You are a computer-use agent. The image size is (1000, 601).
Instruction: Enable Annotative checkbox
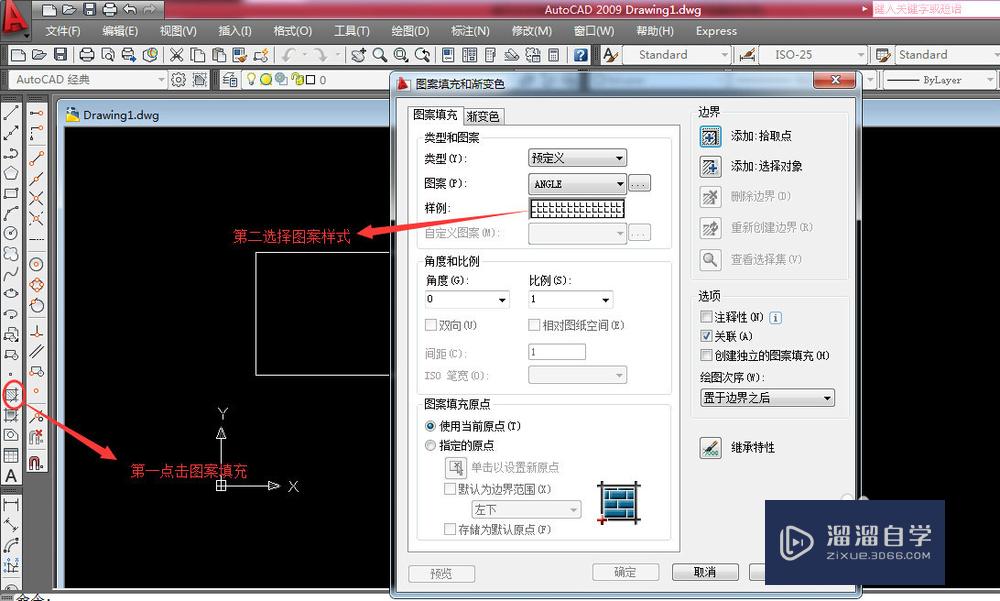(706, 316)
